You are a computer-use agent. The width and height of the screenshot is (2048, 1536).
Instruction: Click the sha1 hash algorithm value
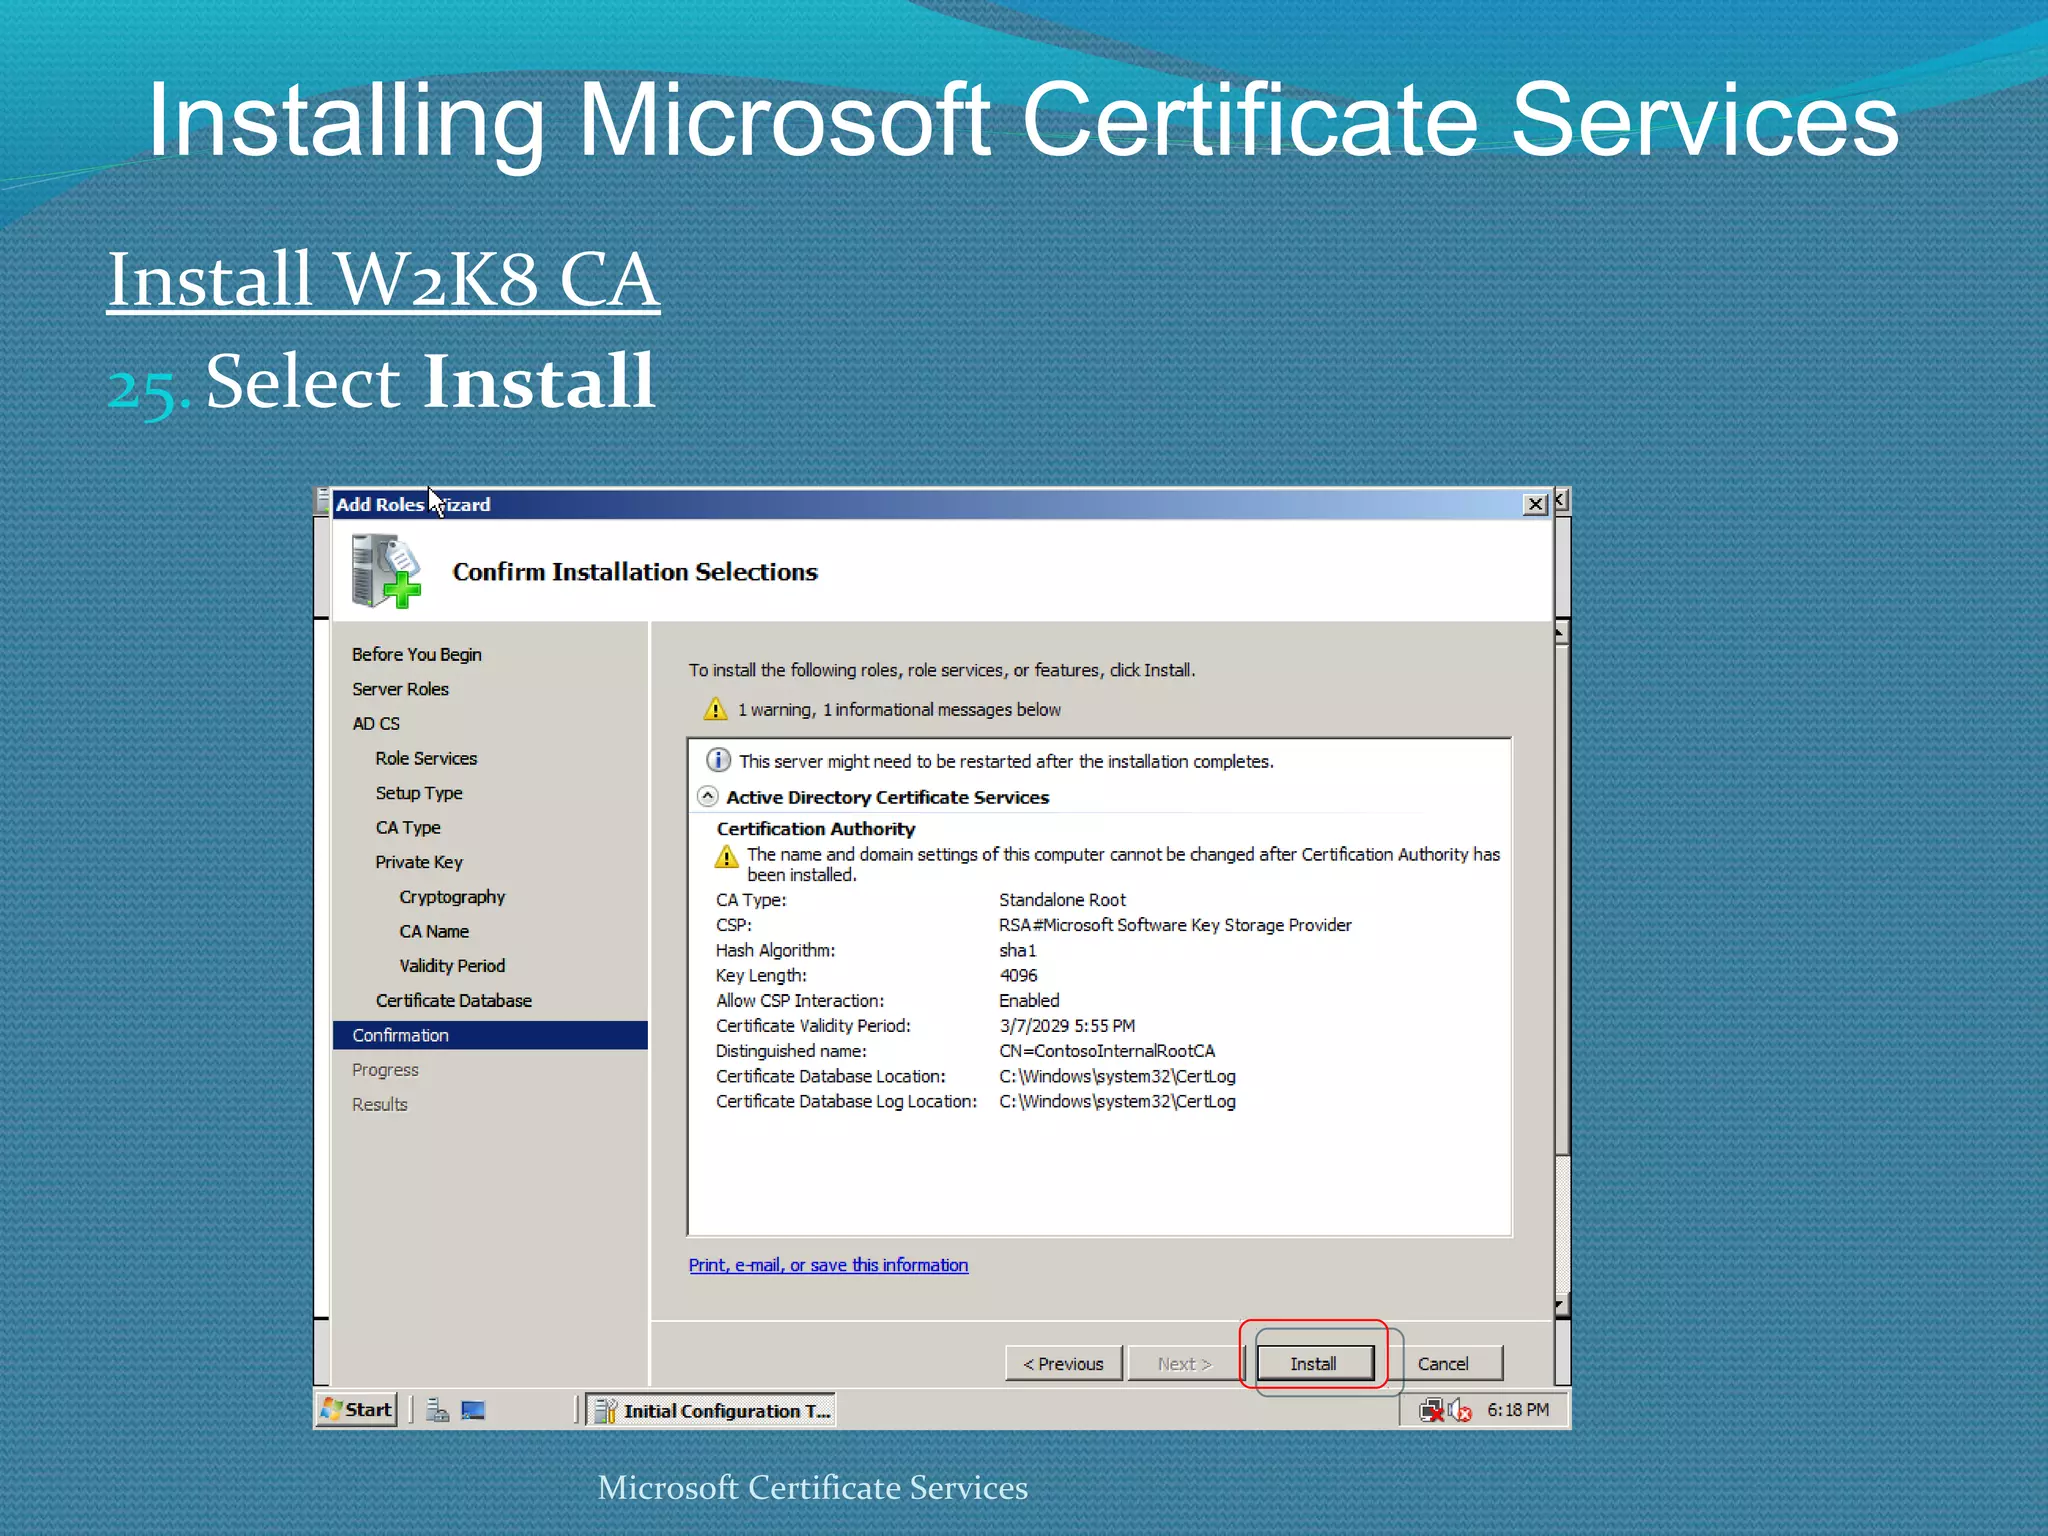(x=1017, y=950)
